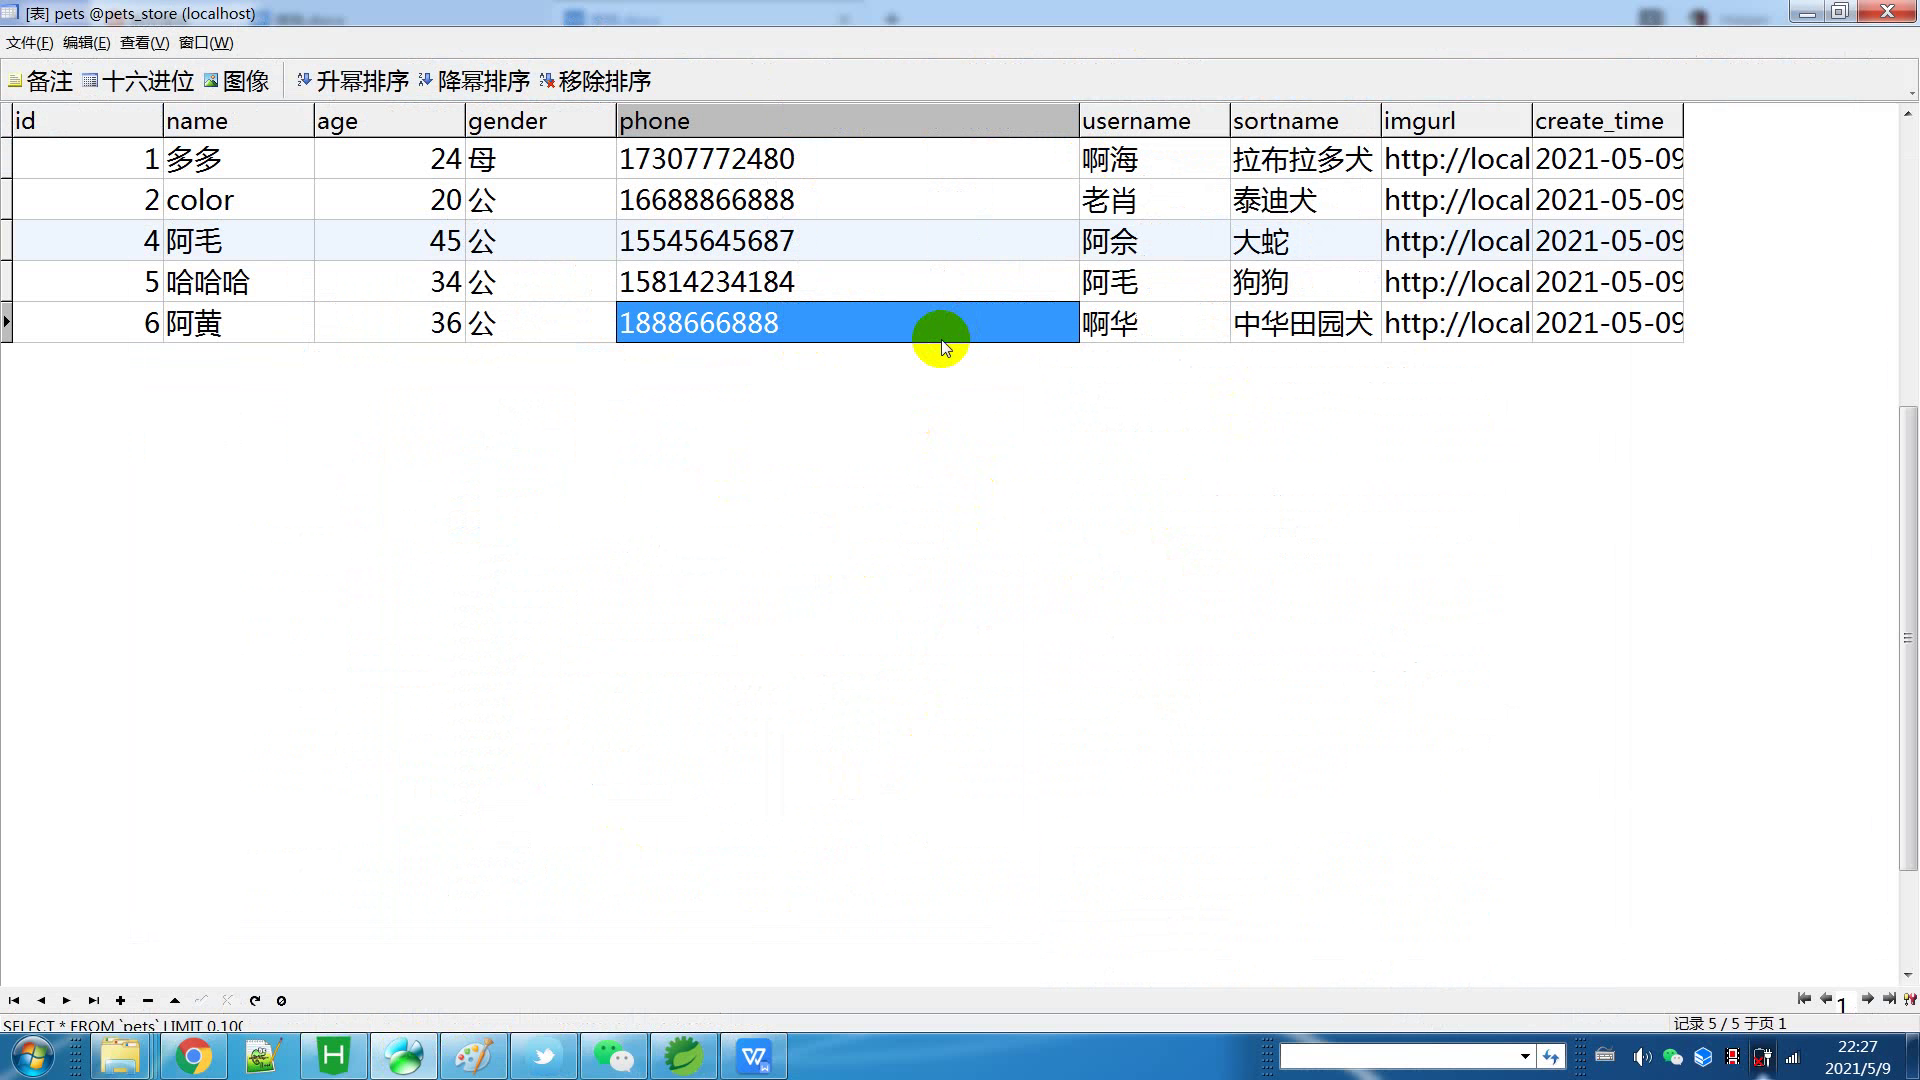Toggle the 图像 image view
The width and height of the screenshot is (1920, 1080).
point(236,81)
